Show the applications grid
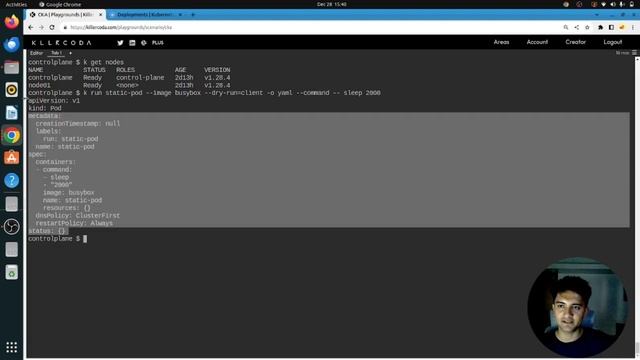The width and height of the screenshot is (640, 360). pyautogui.click(x=11, y=347)
